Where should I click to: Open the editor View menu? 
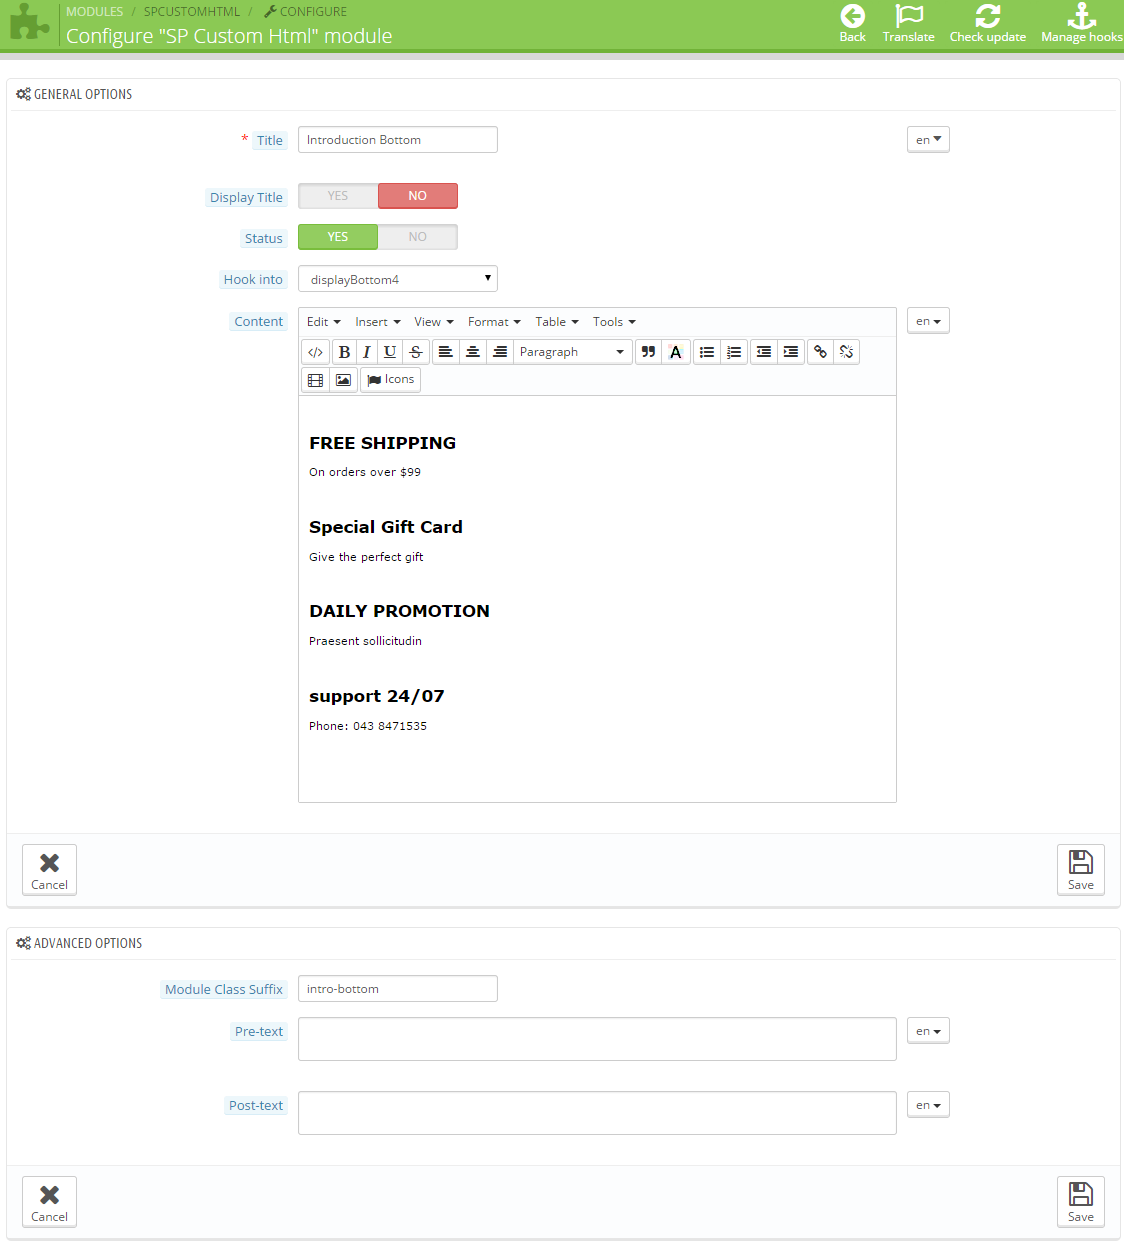(434, 322)
